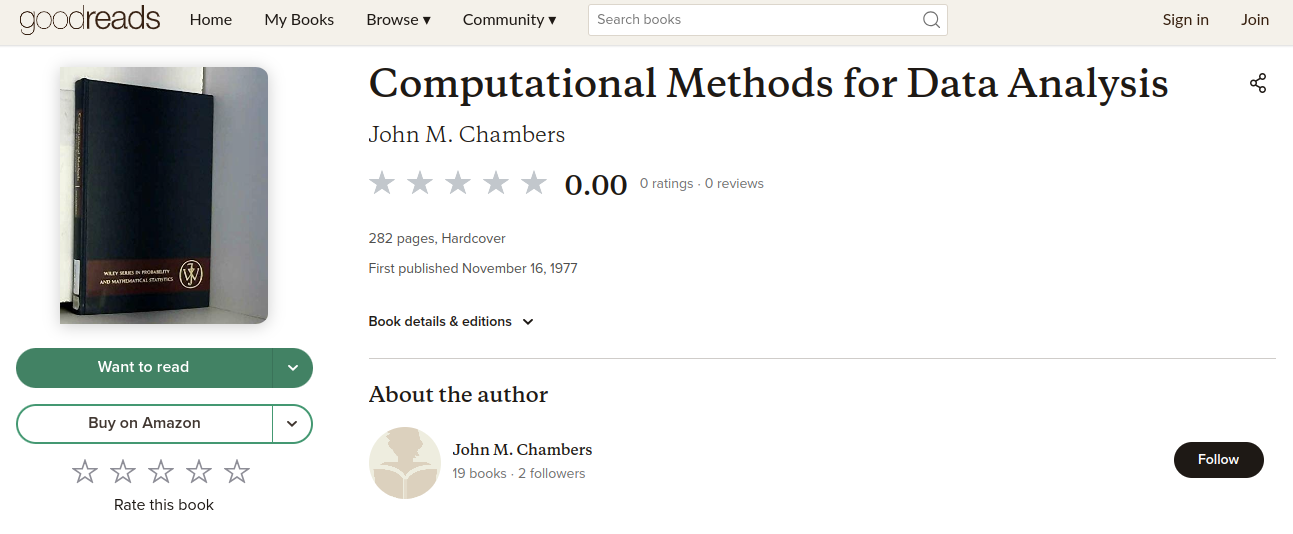The width and height of the screenshot is (1293, 534).
Task: Follow author John M. Chambers
Action: pos(1218,460)
